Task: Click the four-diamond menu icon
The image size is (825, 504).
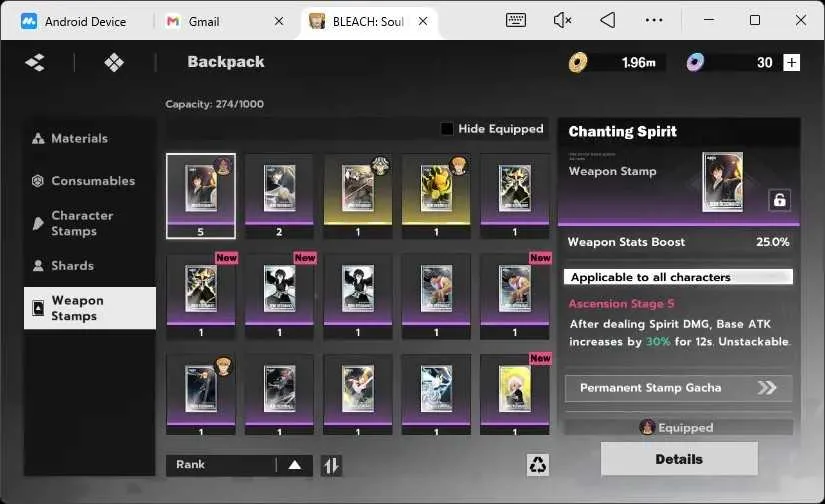Action: point(114,63)
